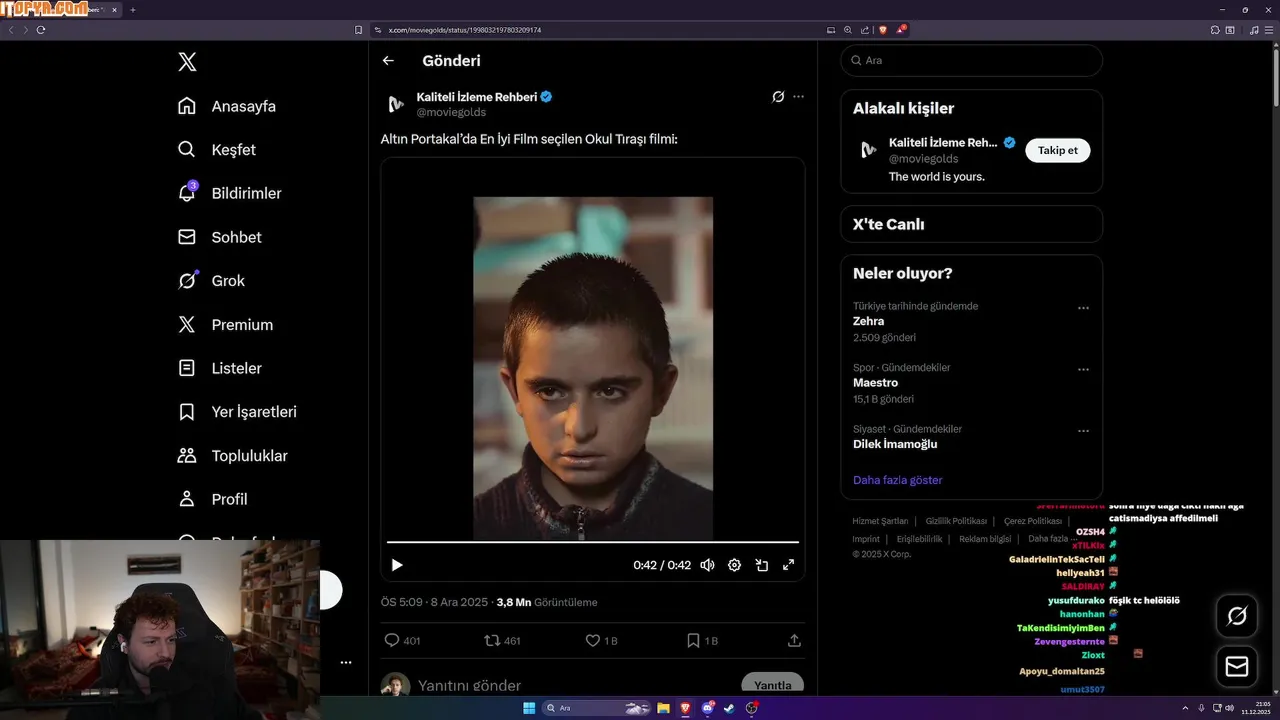1280x720 pixels.
Task: Click the video thumbnail of the boy
Action: [x=593, y=368]
